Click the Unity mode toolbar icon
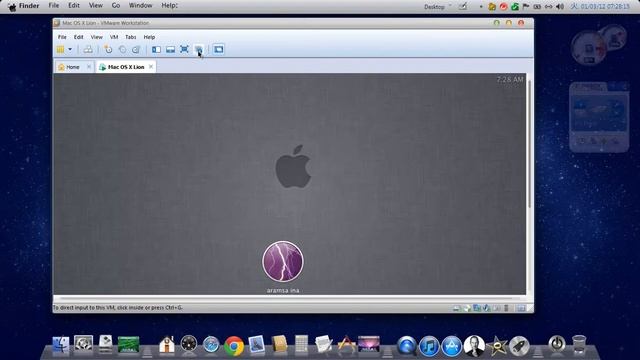Image resolution: width=640 pixels, height=360 pixels. point(199,49)
